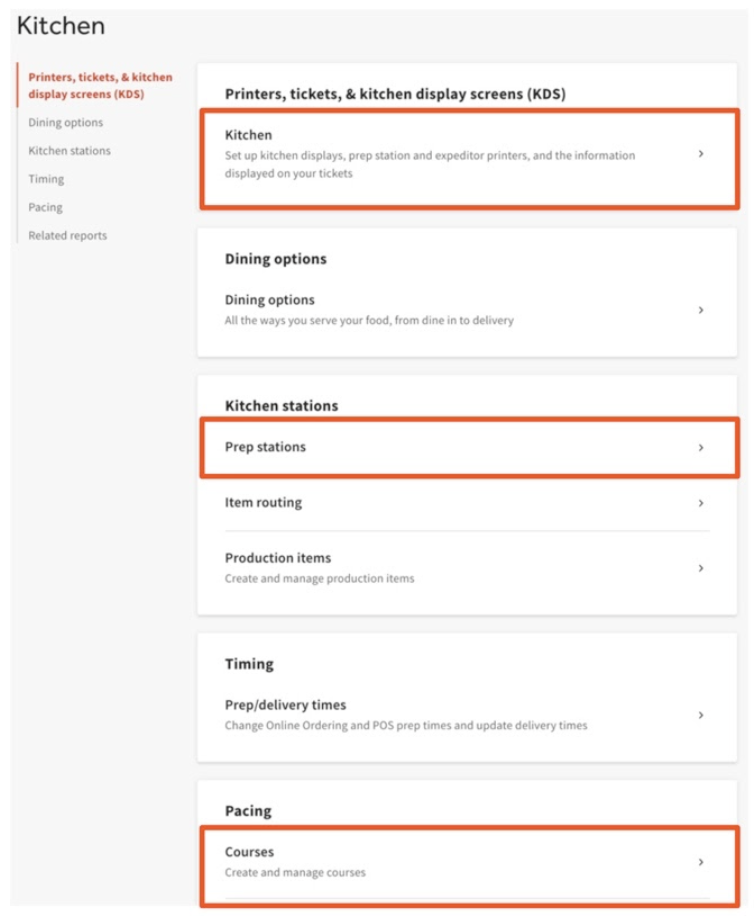Select Timing in the left navigation

tap(46, 179)
